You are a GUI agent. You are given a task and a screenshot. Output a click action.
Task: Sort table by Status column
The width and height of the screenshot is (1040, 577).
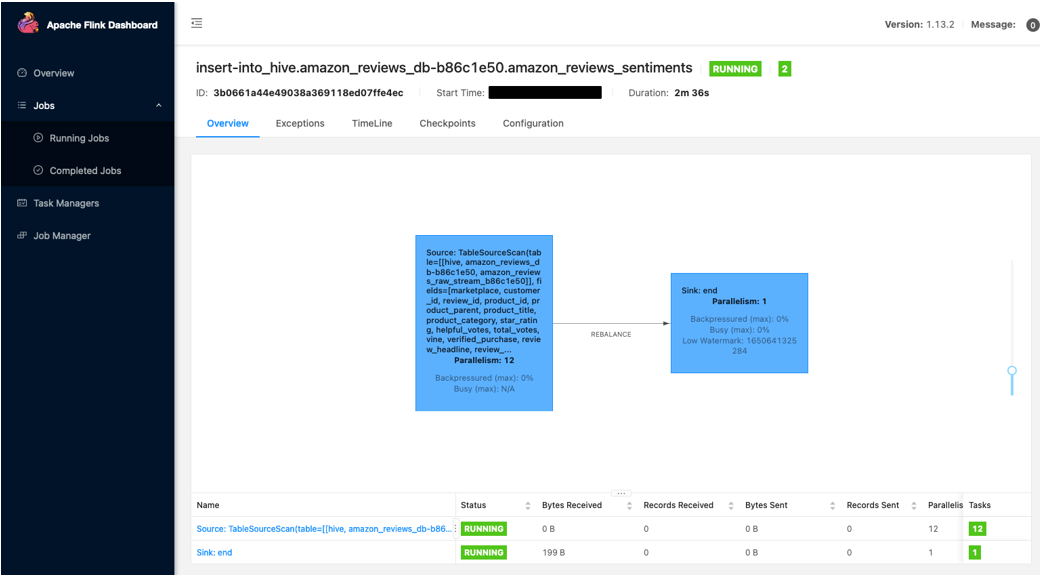[x=528, y=506]
